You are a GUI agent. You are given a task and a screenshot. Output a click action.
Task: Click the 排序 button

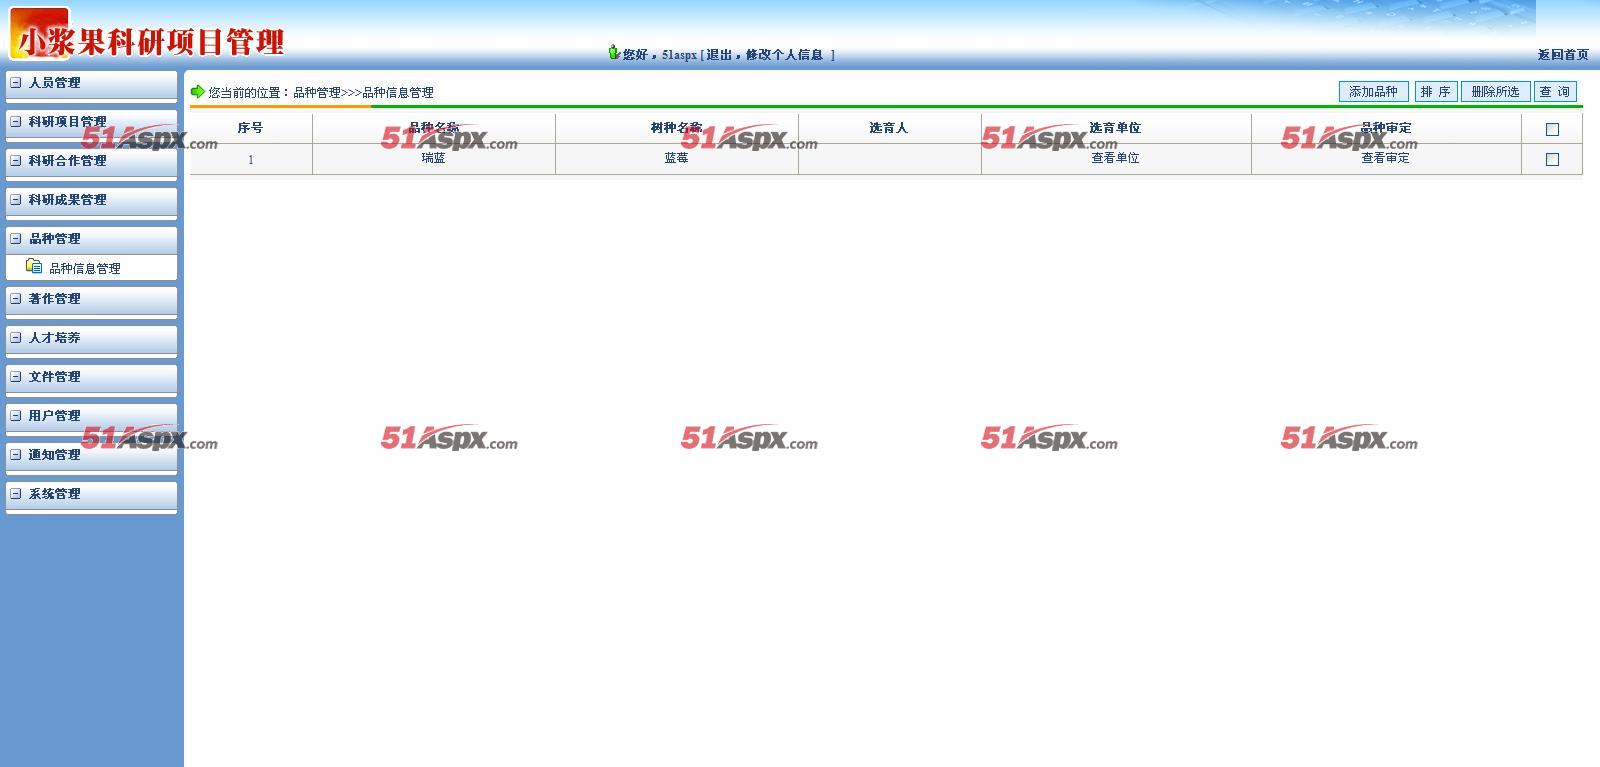[x=1436, y=92]
